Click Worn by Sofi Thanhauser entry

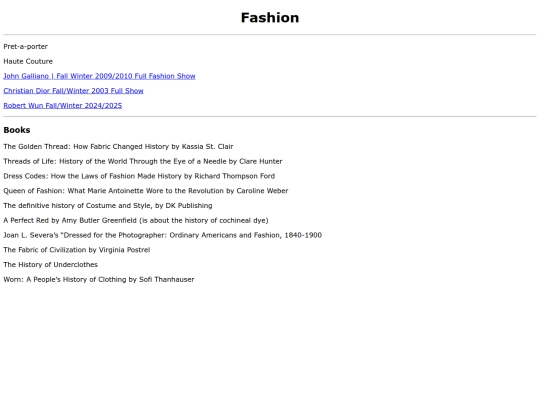click(99, 280)
